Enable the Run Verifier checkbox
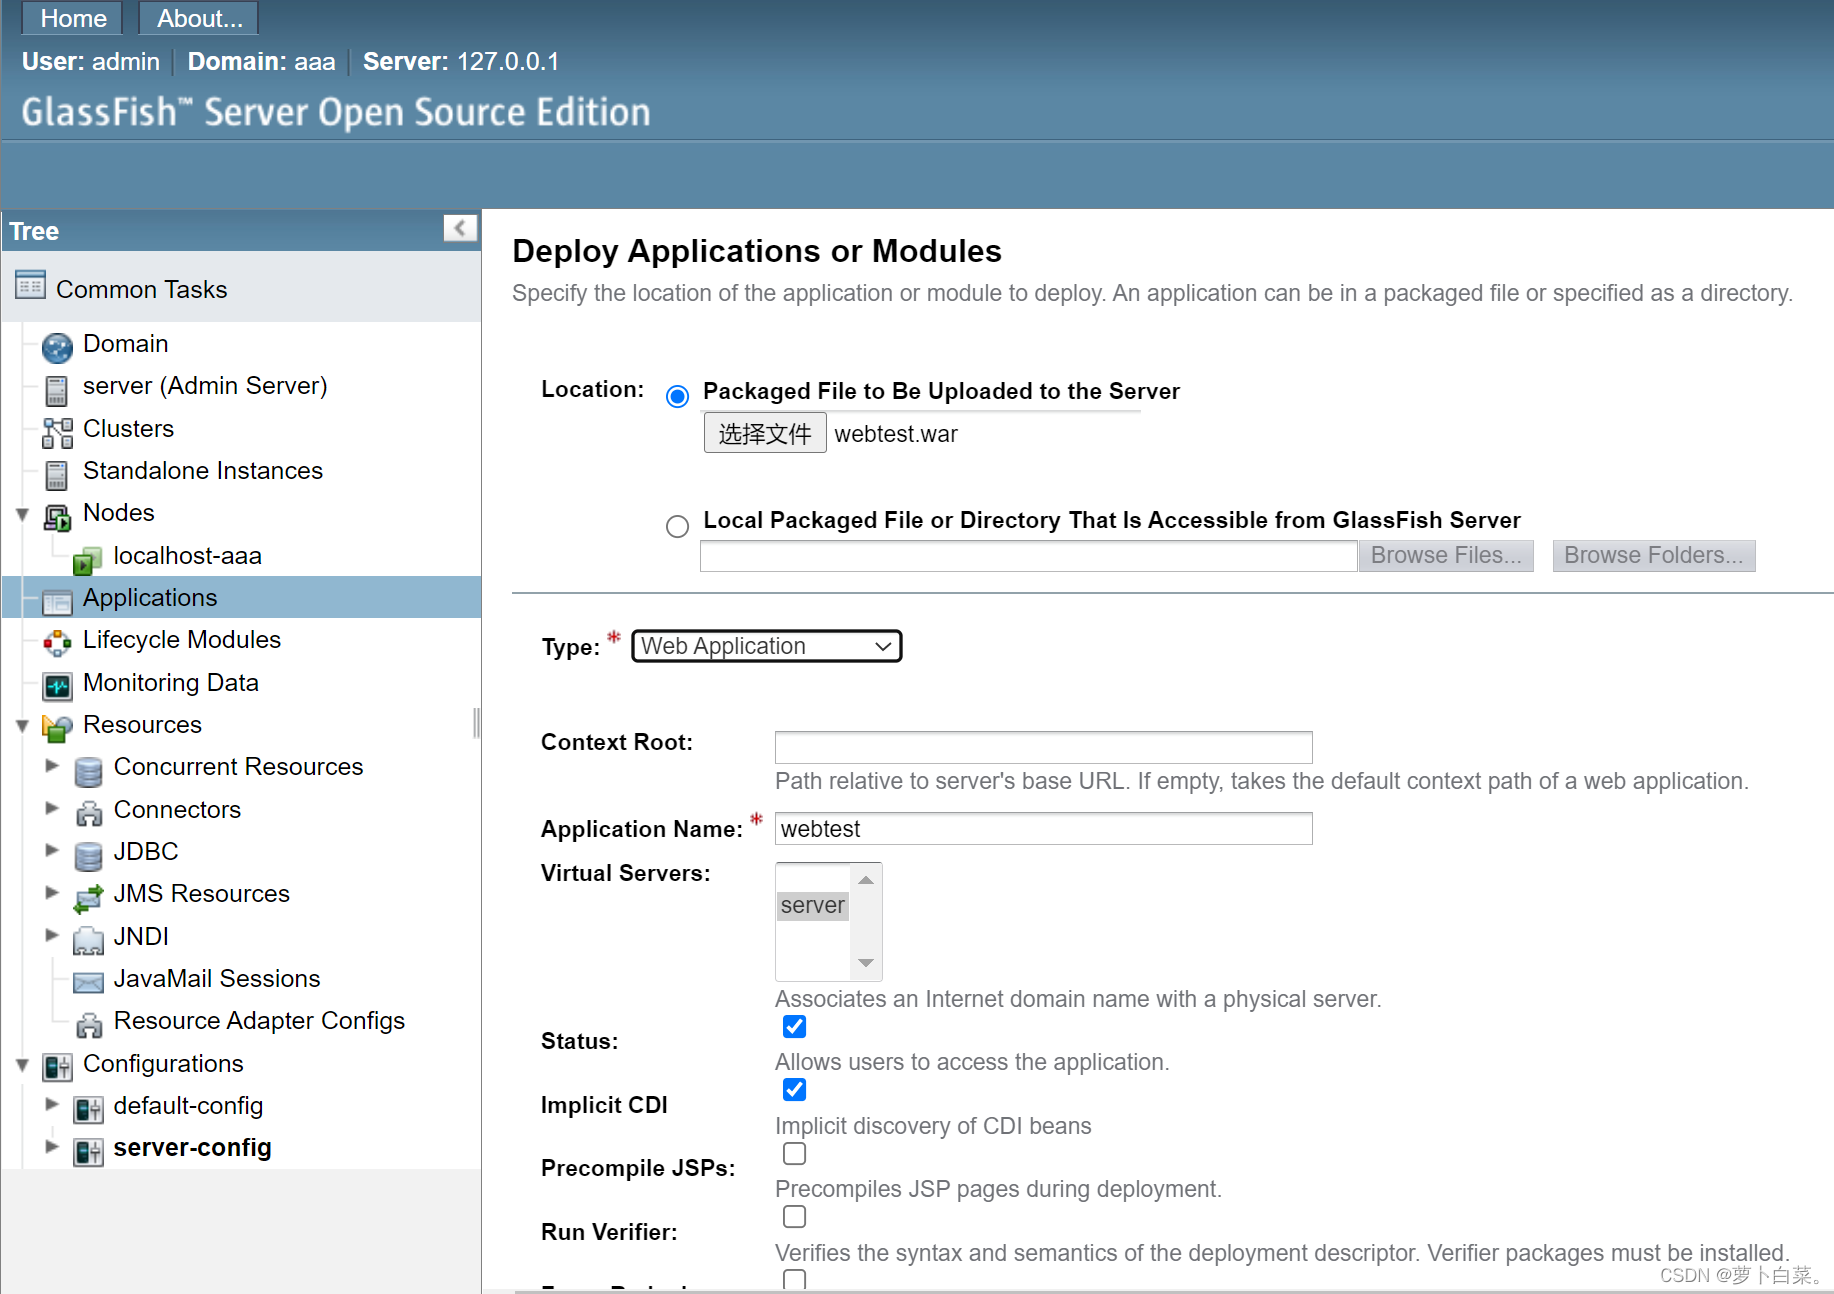Screen dimensions: 1834x1294 coord(794,1216)
